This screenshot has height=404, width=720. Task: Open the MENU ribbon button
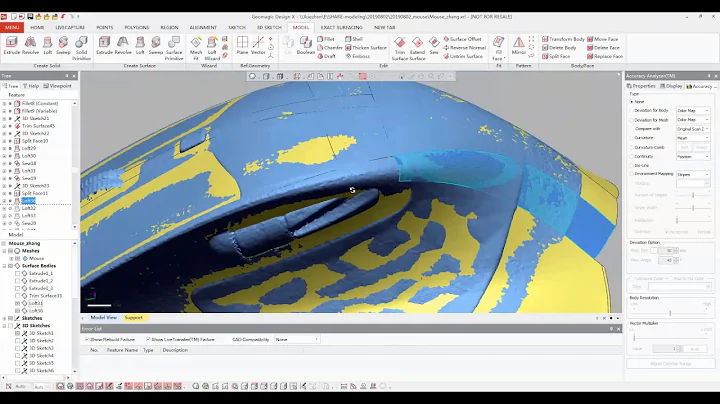12,28
